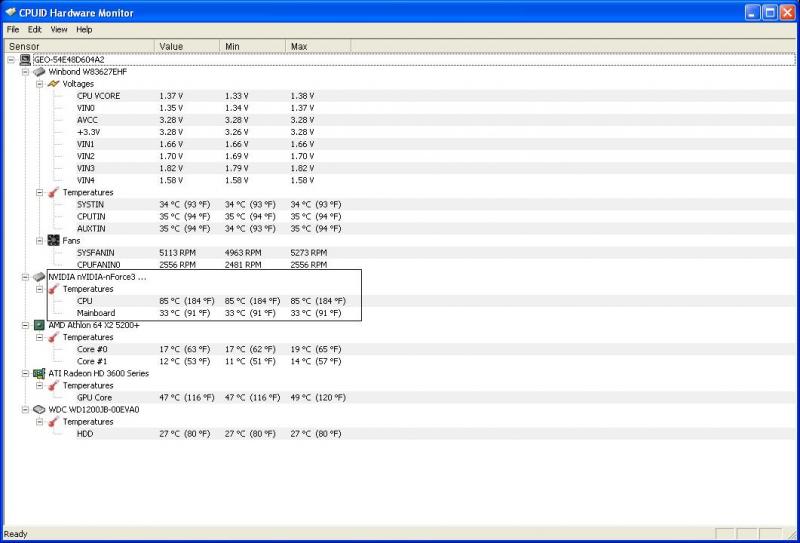
Task: Click the Ready status bar text
Action: [15, 534]
